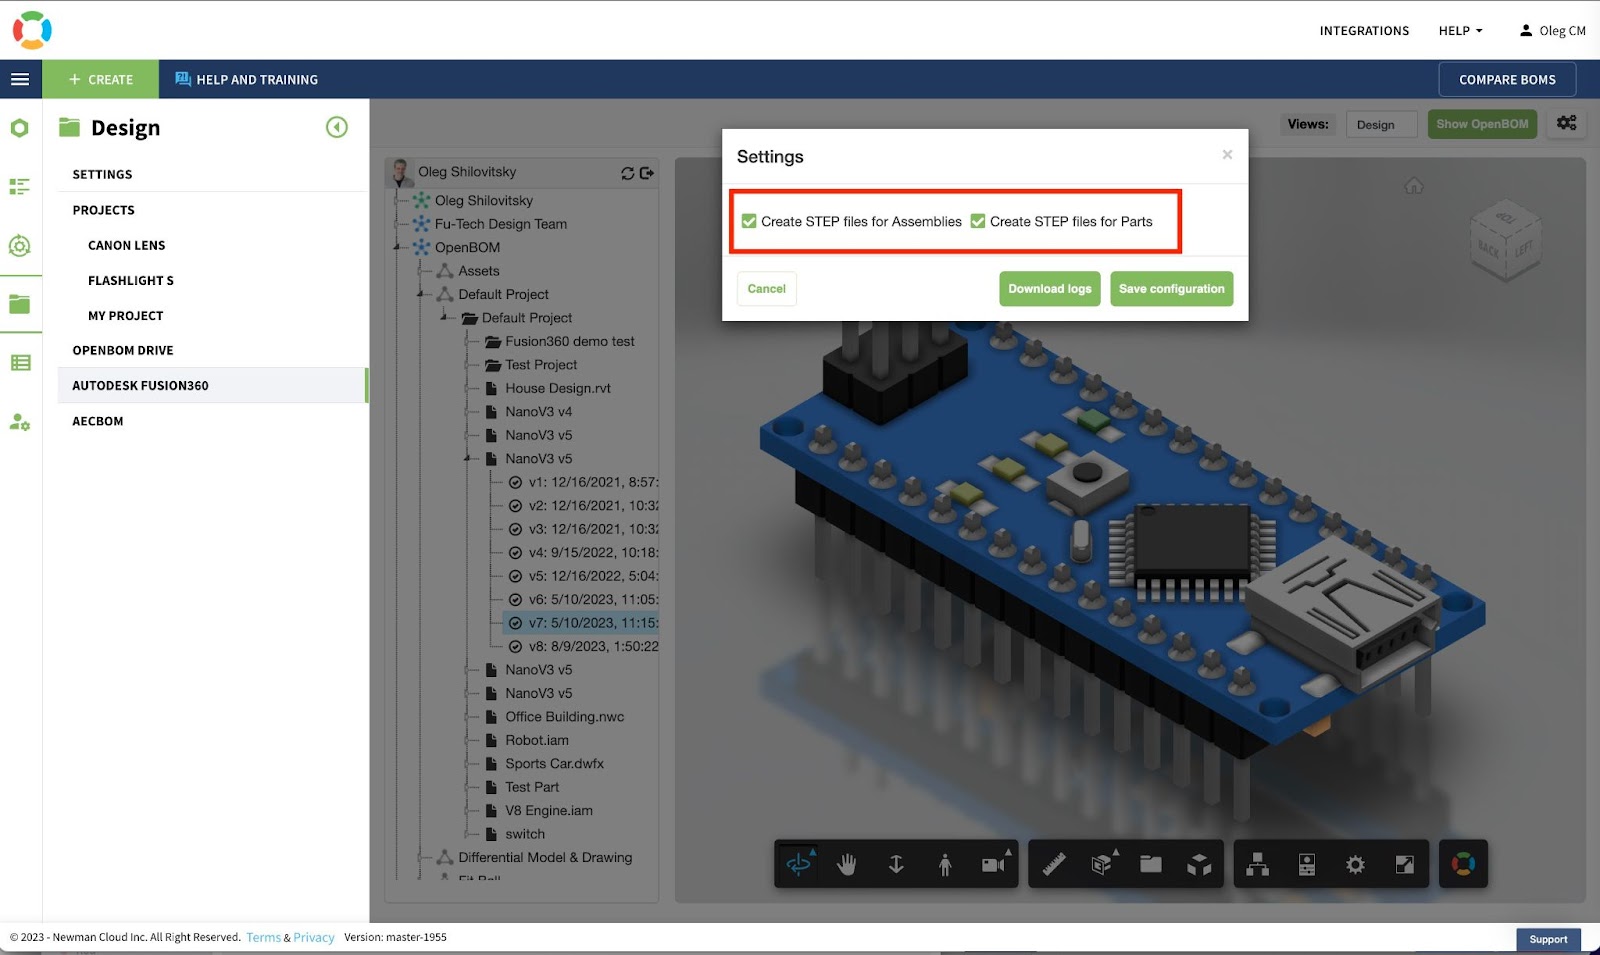Click the Show OpenBOM button
1600x955 pixels.
1482,124
